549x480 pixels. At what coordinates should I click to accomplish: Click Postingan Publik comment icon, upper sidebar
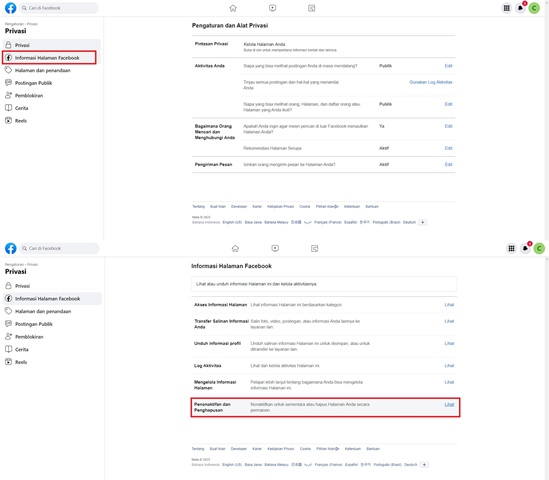pyautogui.click(x=8, y=83)
